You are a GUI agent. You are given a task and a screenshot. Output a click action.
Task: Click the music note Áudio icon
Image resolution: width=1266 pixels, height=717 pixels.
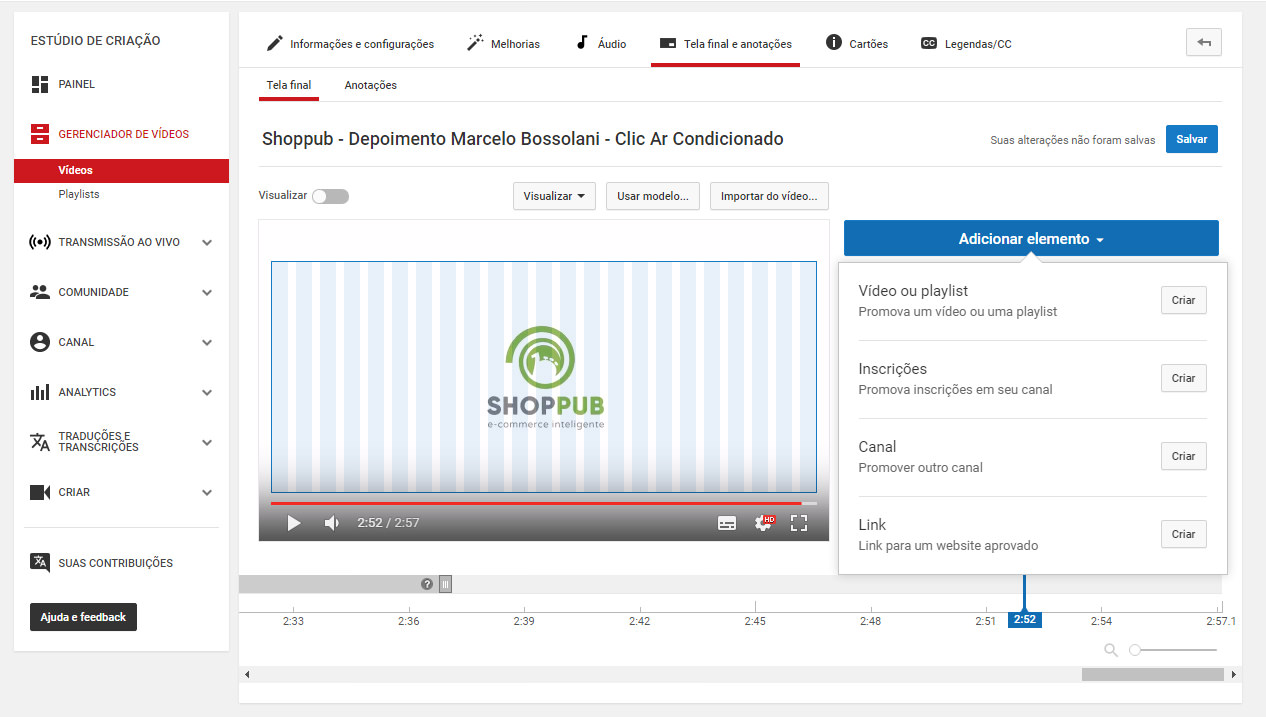tap(582, 43)
